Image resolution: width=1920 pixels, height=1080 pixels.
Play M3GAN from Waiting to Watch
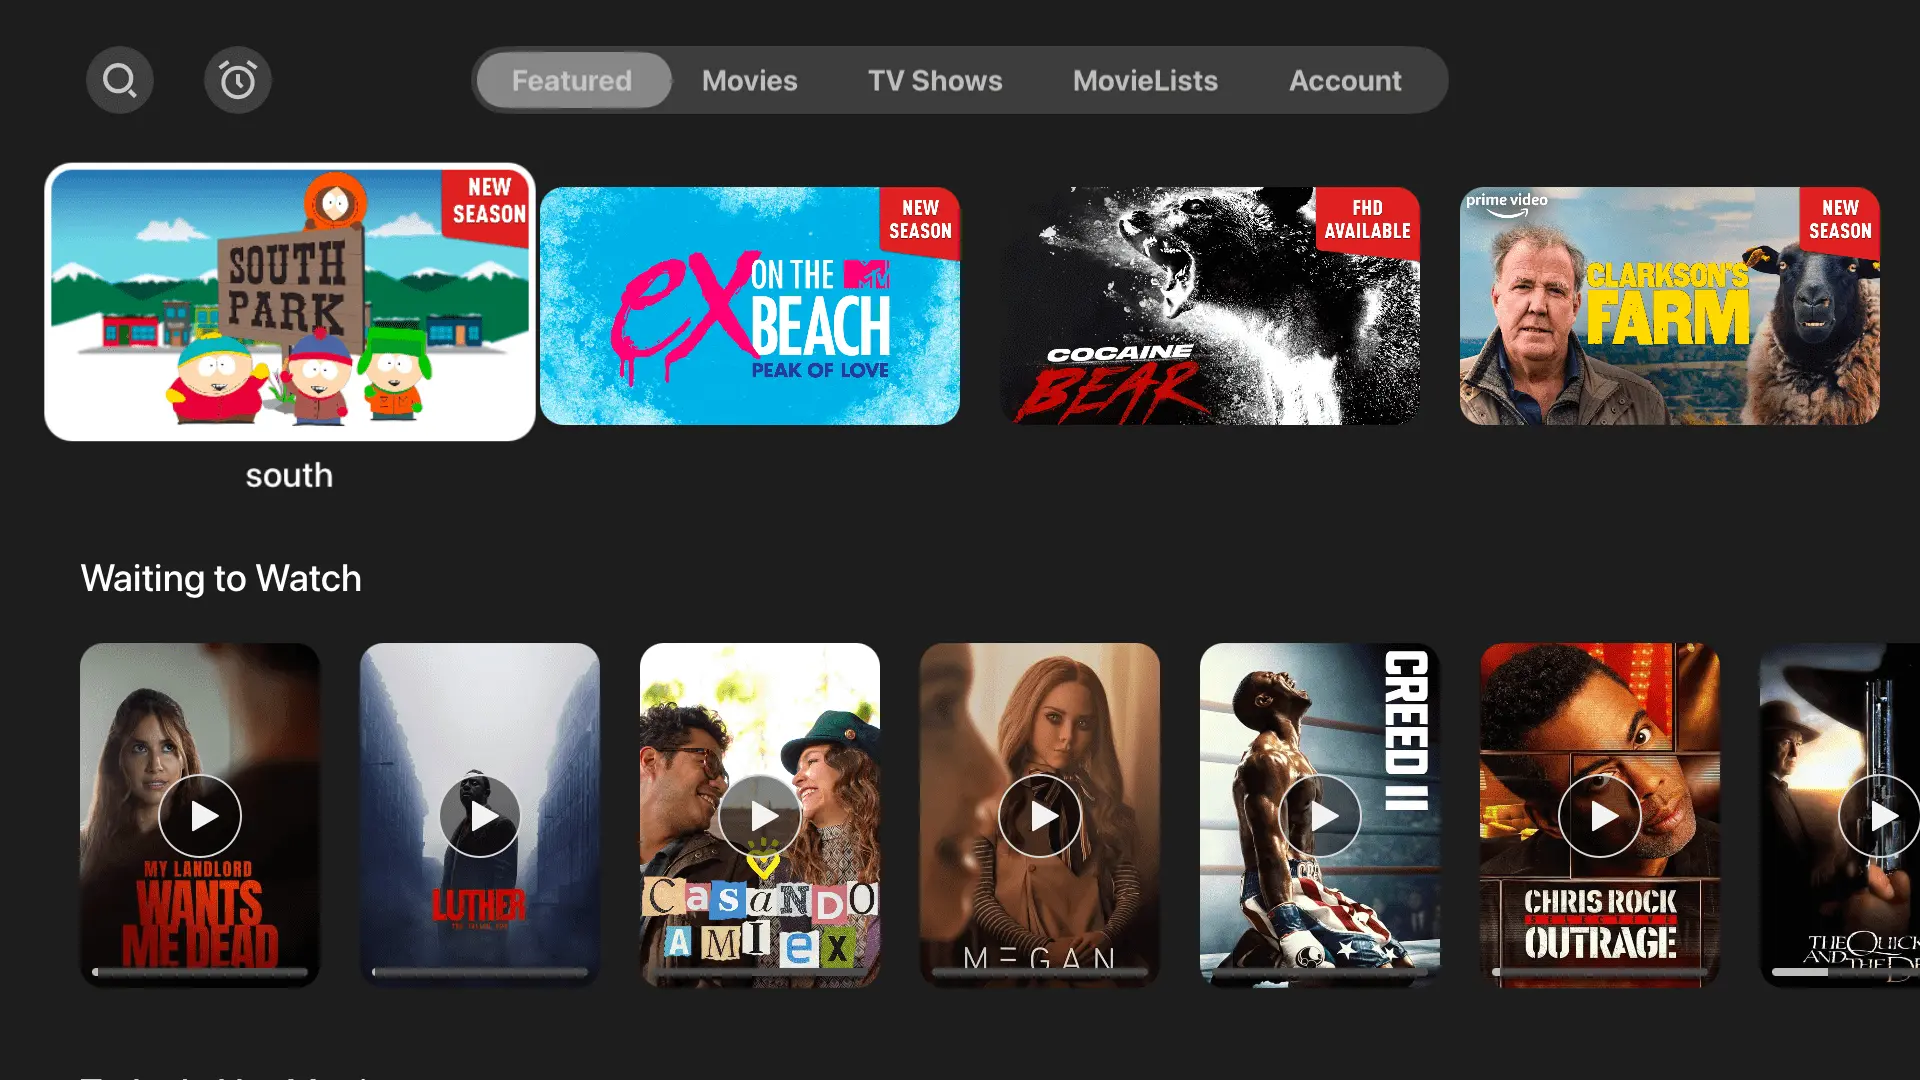point(1040,815)
